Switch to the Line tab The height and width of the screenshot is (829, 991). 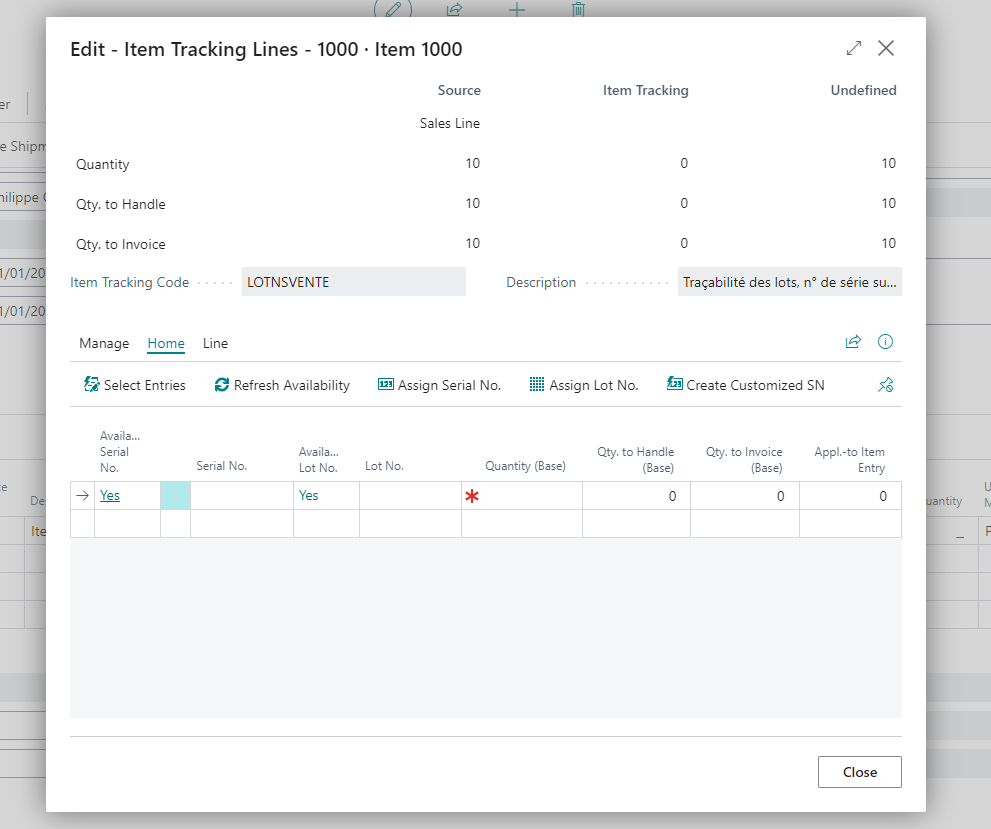point(215,343)
